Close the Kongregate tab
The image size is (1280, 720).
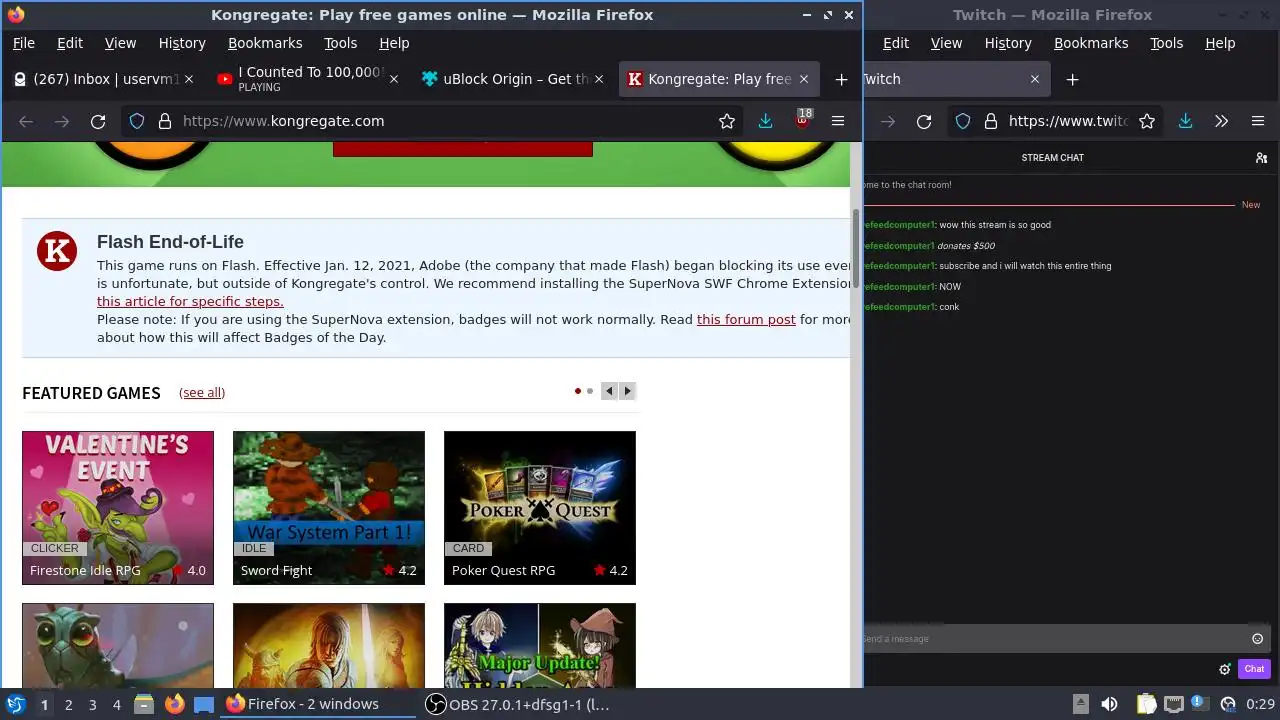[x=804, y=79]
